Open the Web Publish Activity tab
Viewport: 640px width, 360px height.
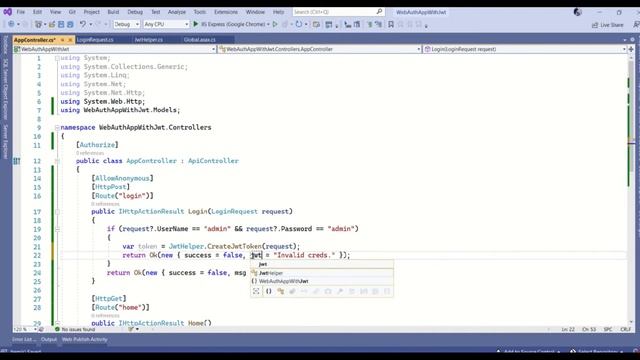click(84, 340)
